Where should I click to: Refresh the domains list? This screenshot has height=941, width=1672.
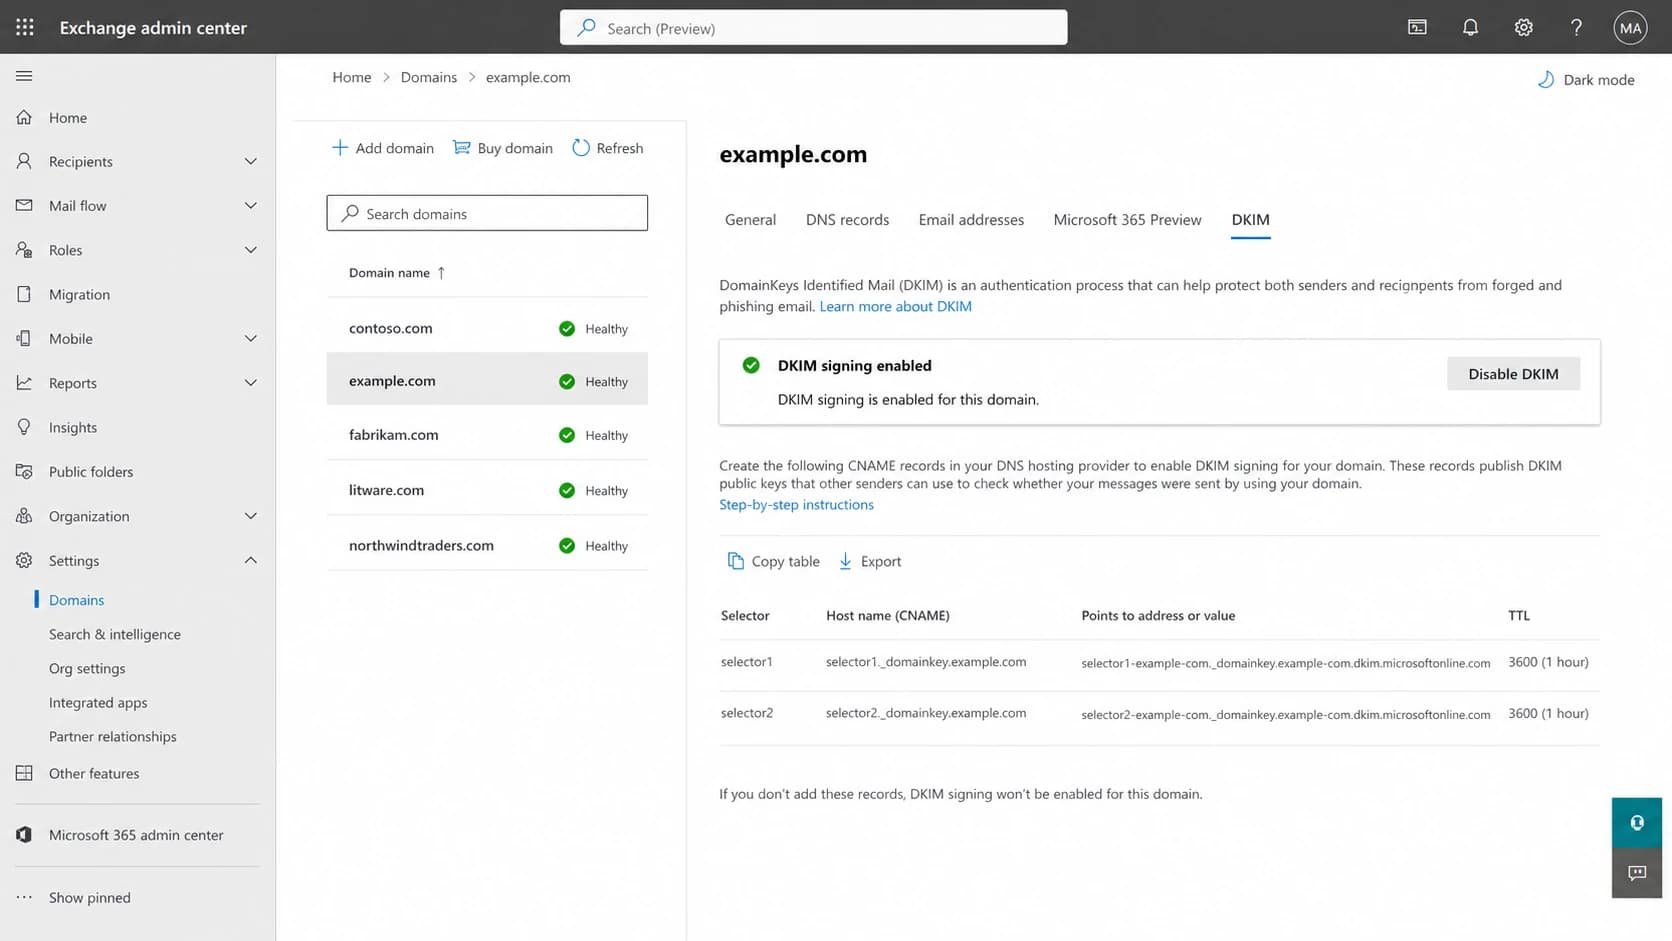(x=608, y=148)
